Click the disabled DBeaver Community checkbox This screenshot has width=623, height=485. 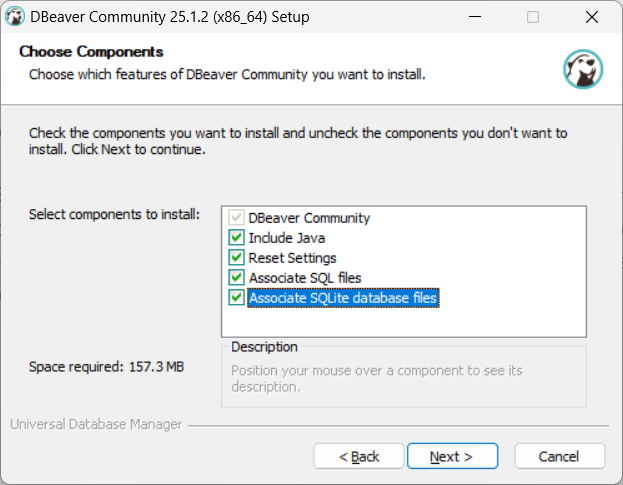point(236,218)
